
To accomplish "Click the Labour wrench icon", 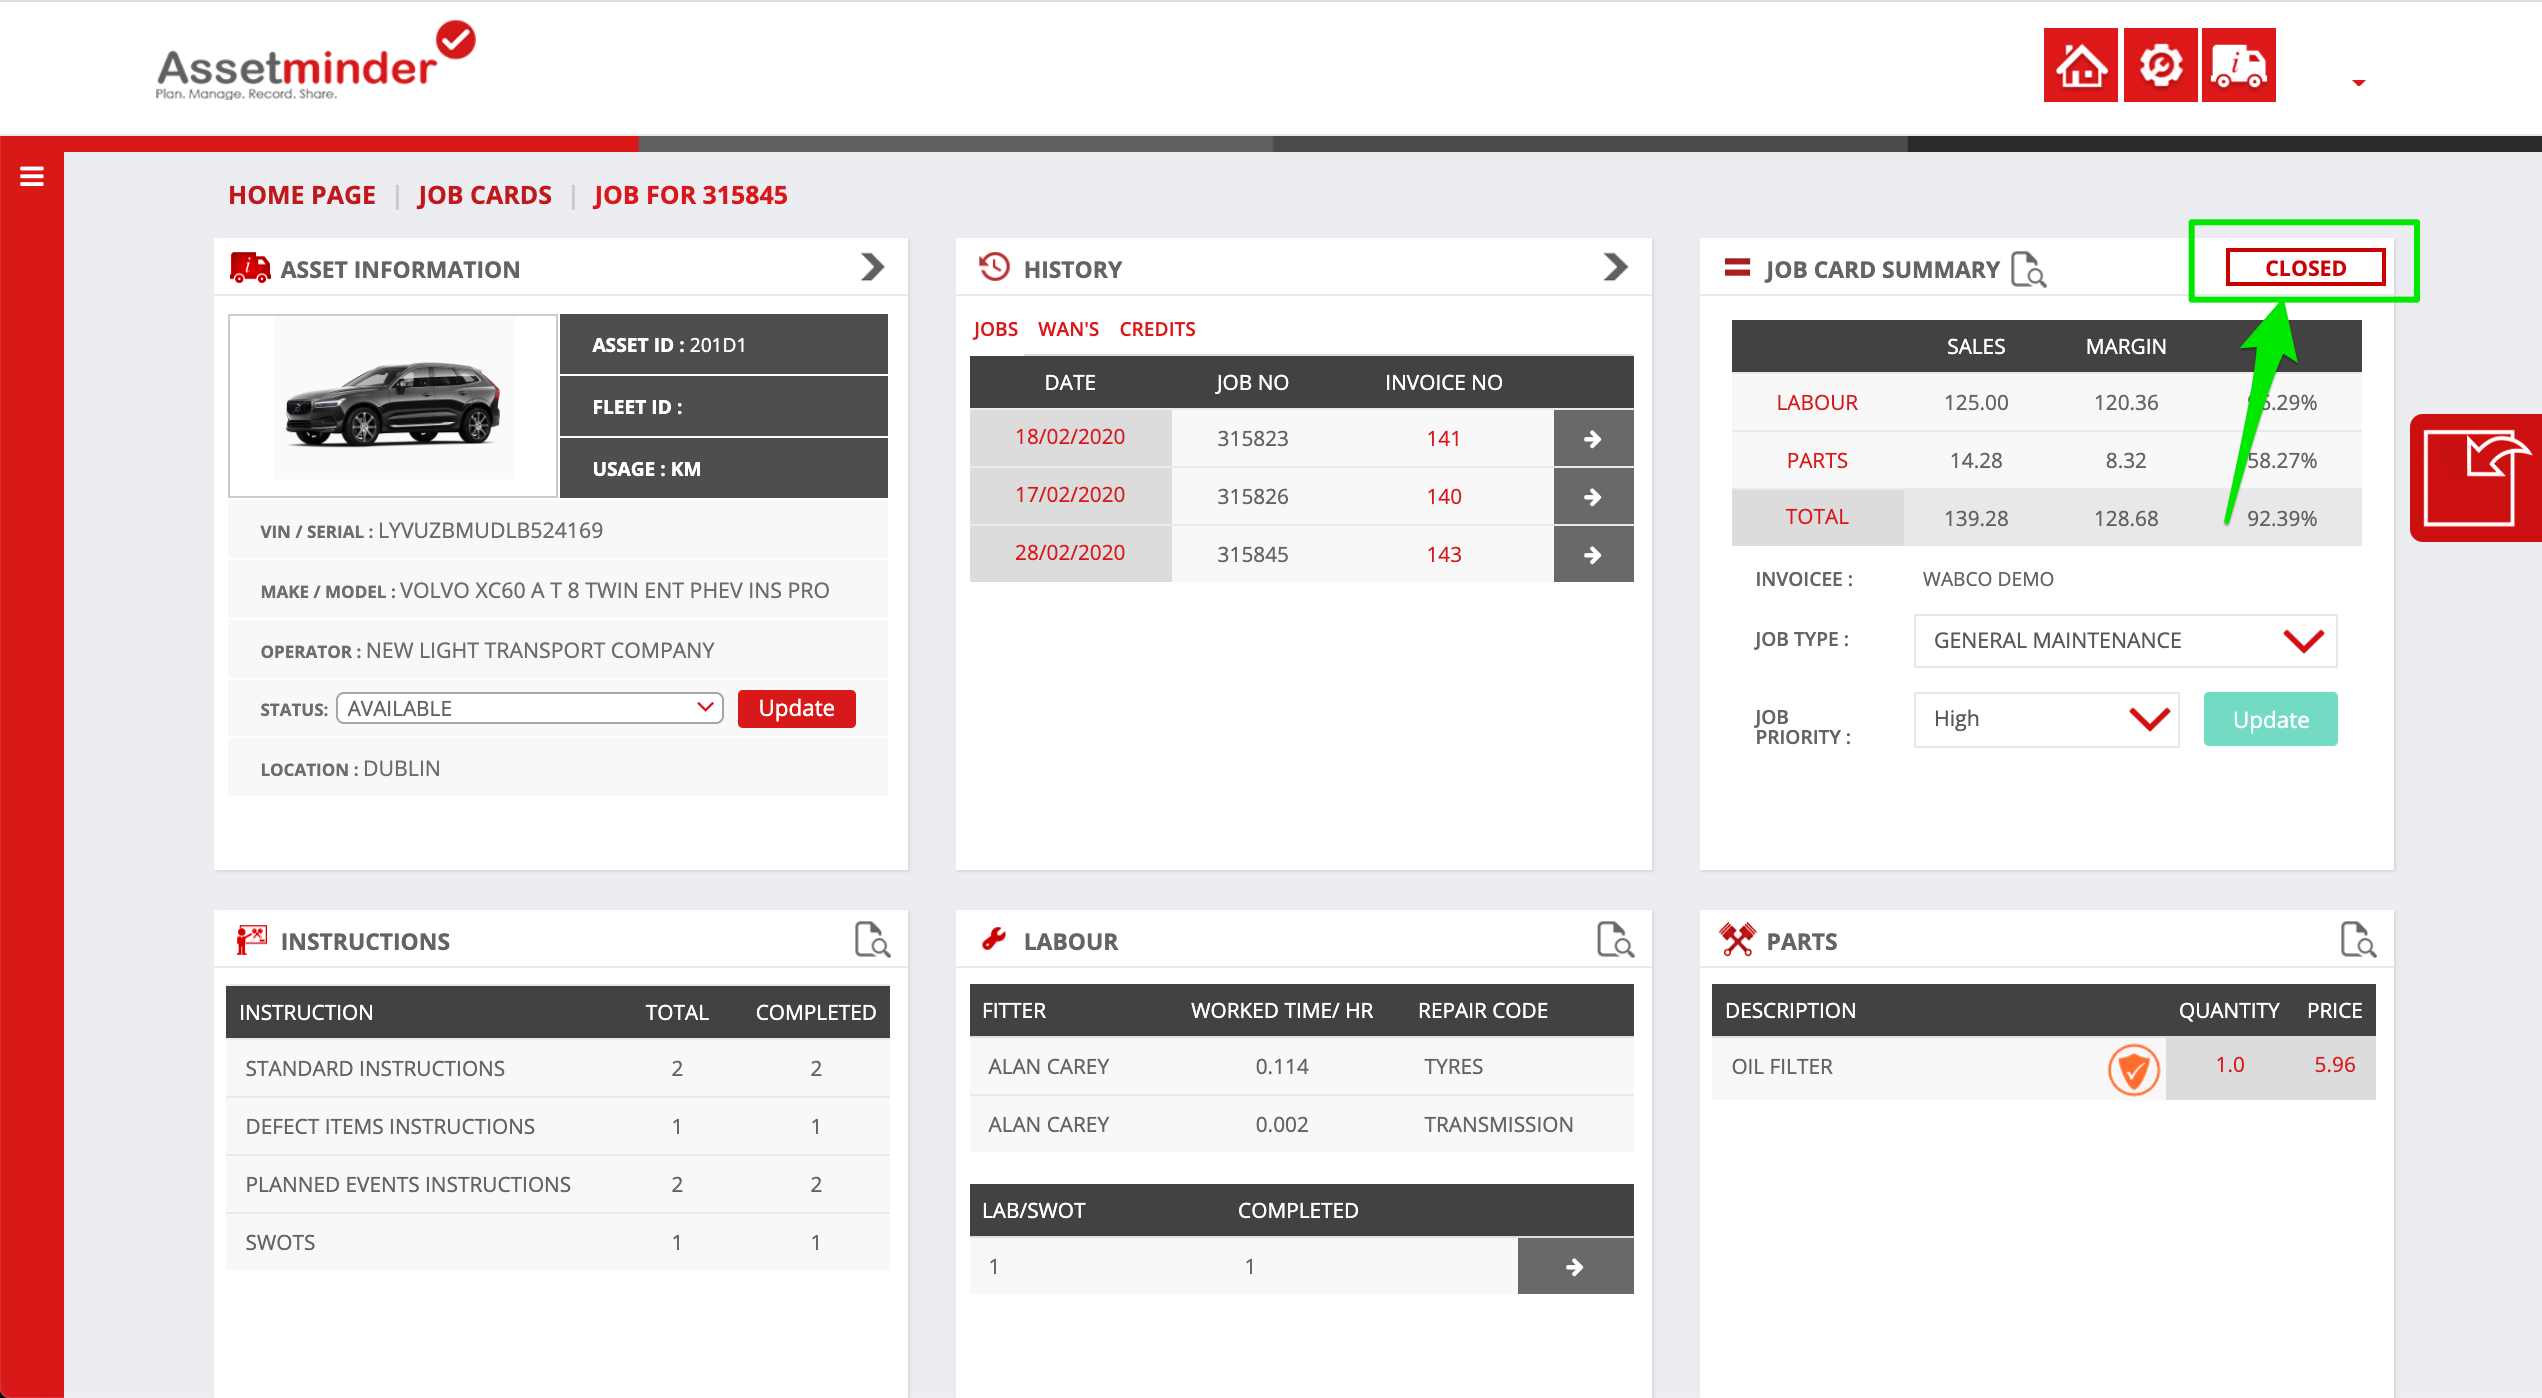I will pos(994,939).
